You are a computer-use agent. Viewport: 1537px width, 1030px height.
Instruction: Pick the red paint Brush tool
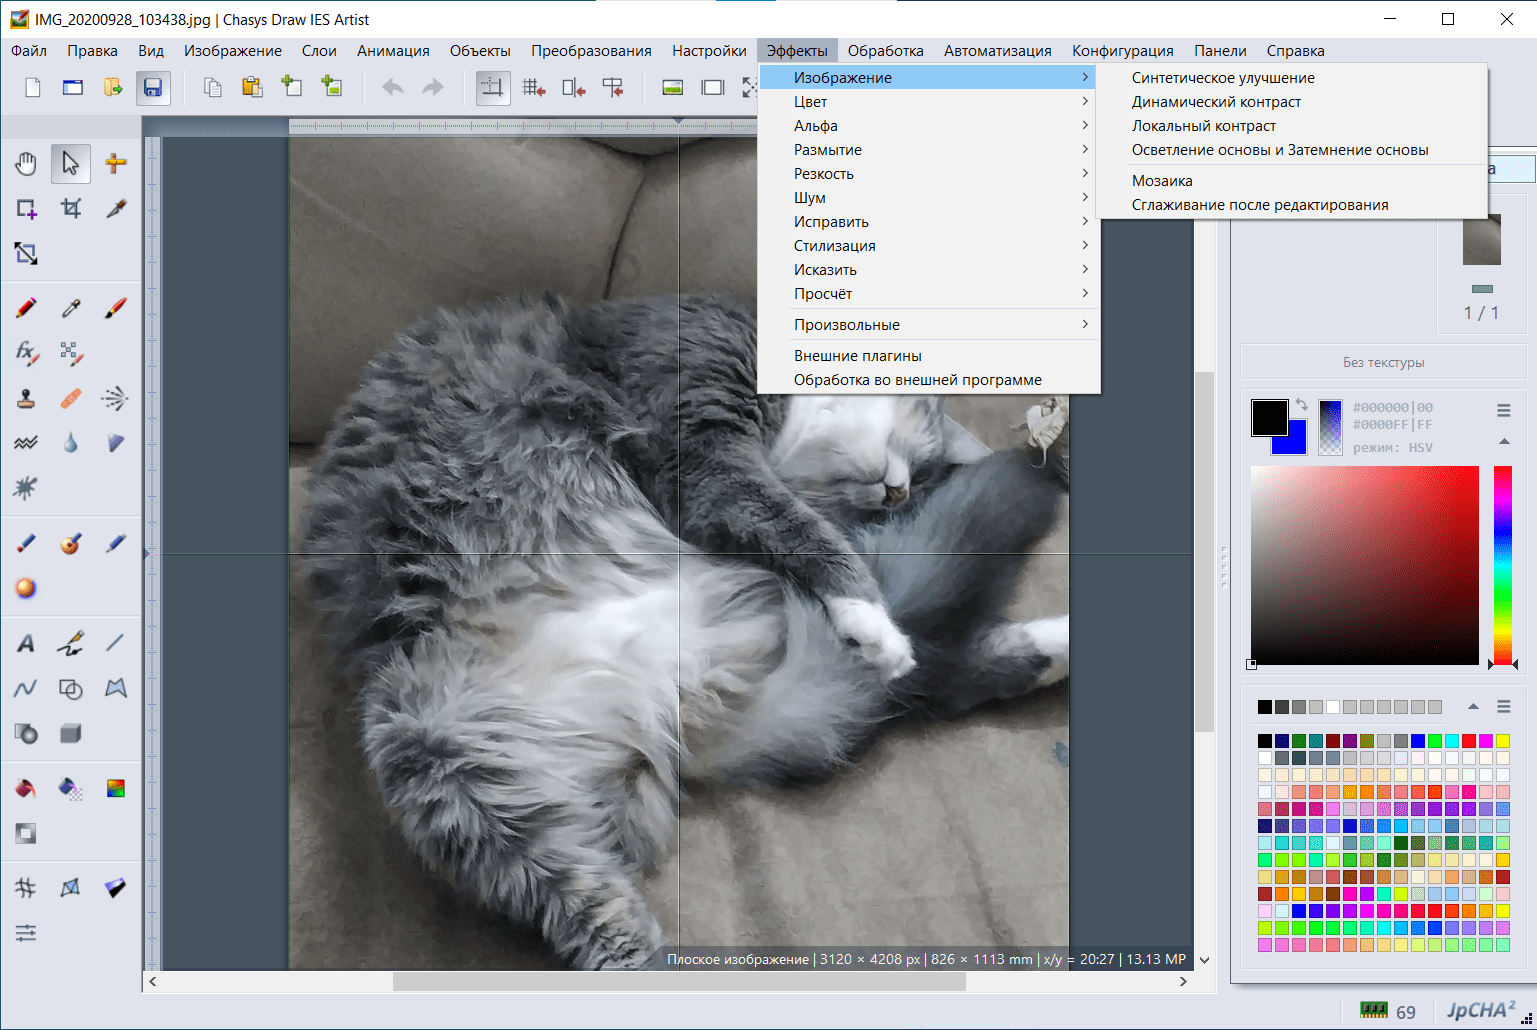coord(116,308)
